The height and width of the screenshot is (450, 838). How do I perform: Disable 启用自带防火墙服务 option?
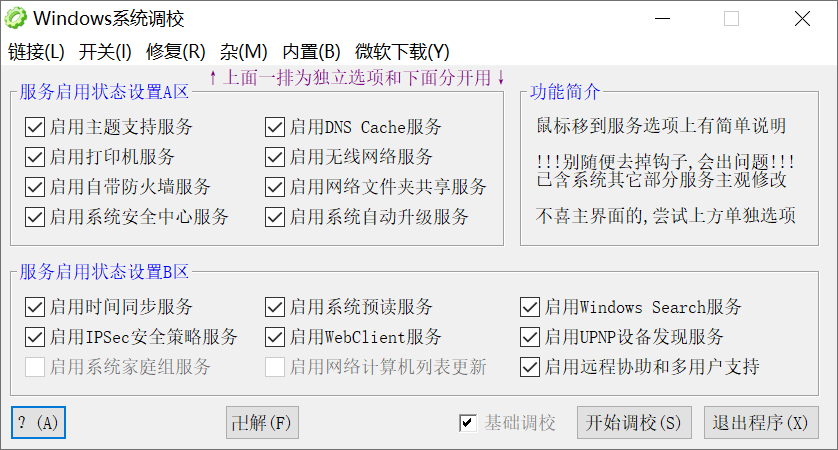click(35, 187)
